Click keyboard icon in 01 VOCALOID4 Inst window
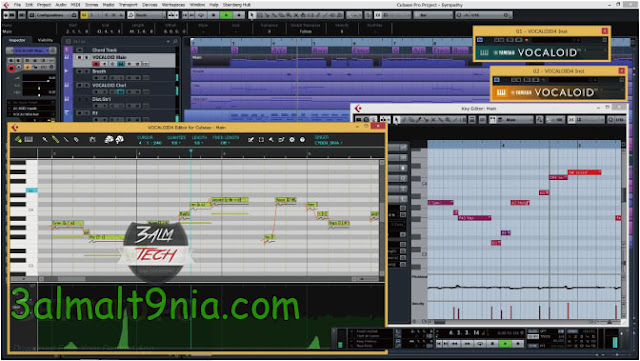This screenshot has height=361, width=640. [484, 53]
